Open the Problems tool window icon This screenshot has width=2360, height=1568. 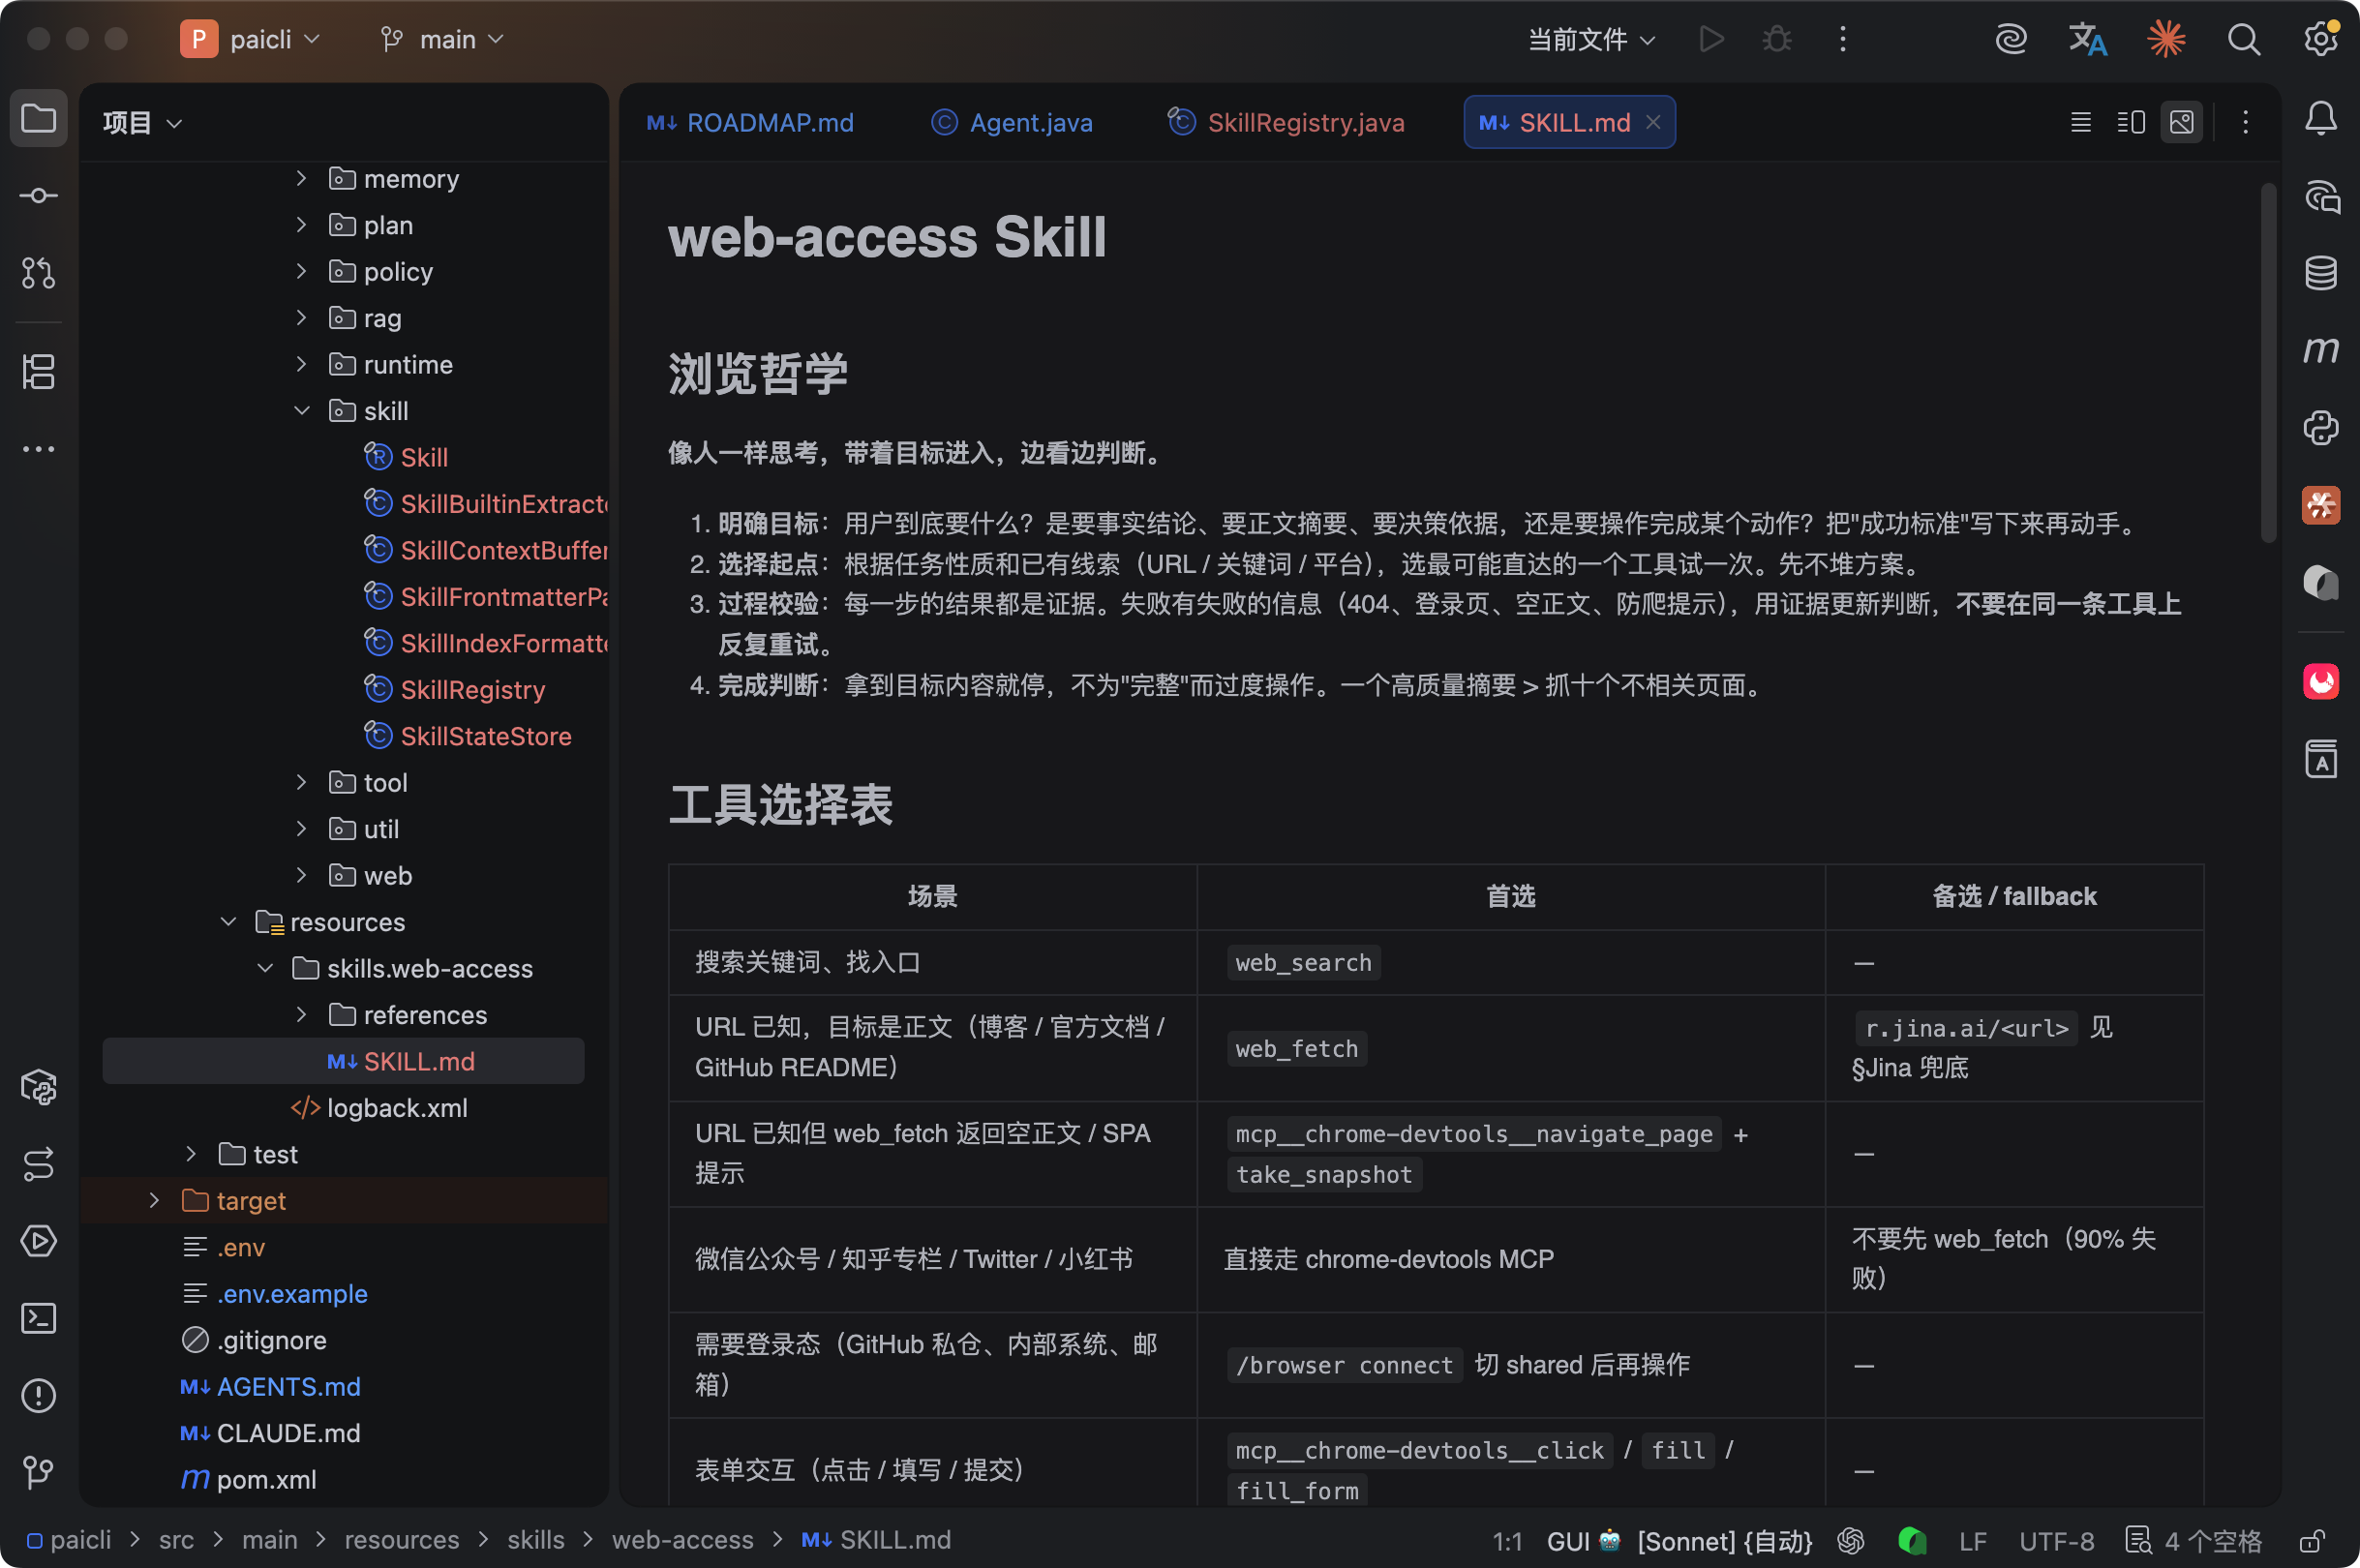pos(38,1395)
